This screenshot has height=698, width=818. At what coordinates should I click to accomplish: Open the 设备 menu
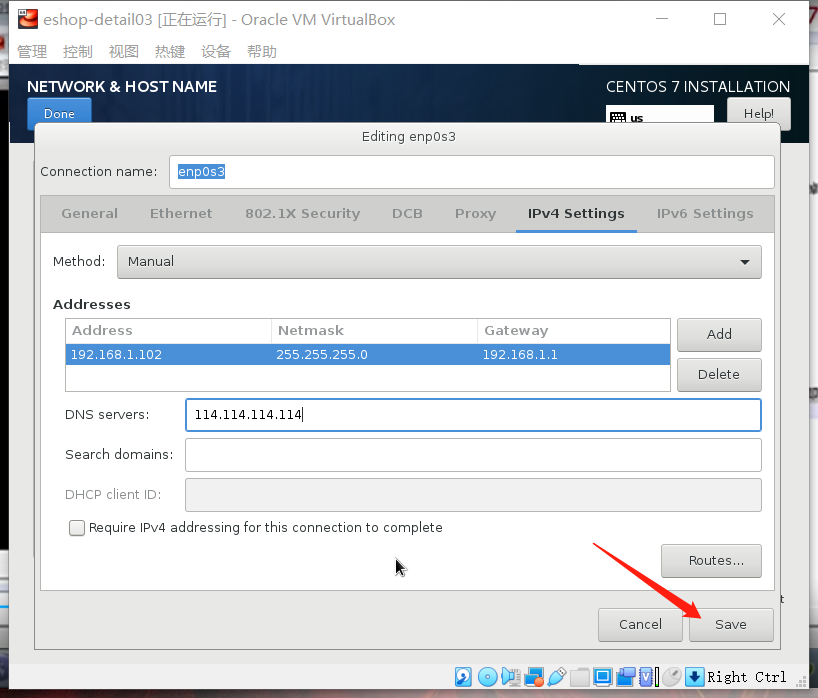pyautogui.click(x=216, y=52)
